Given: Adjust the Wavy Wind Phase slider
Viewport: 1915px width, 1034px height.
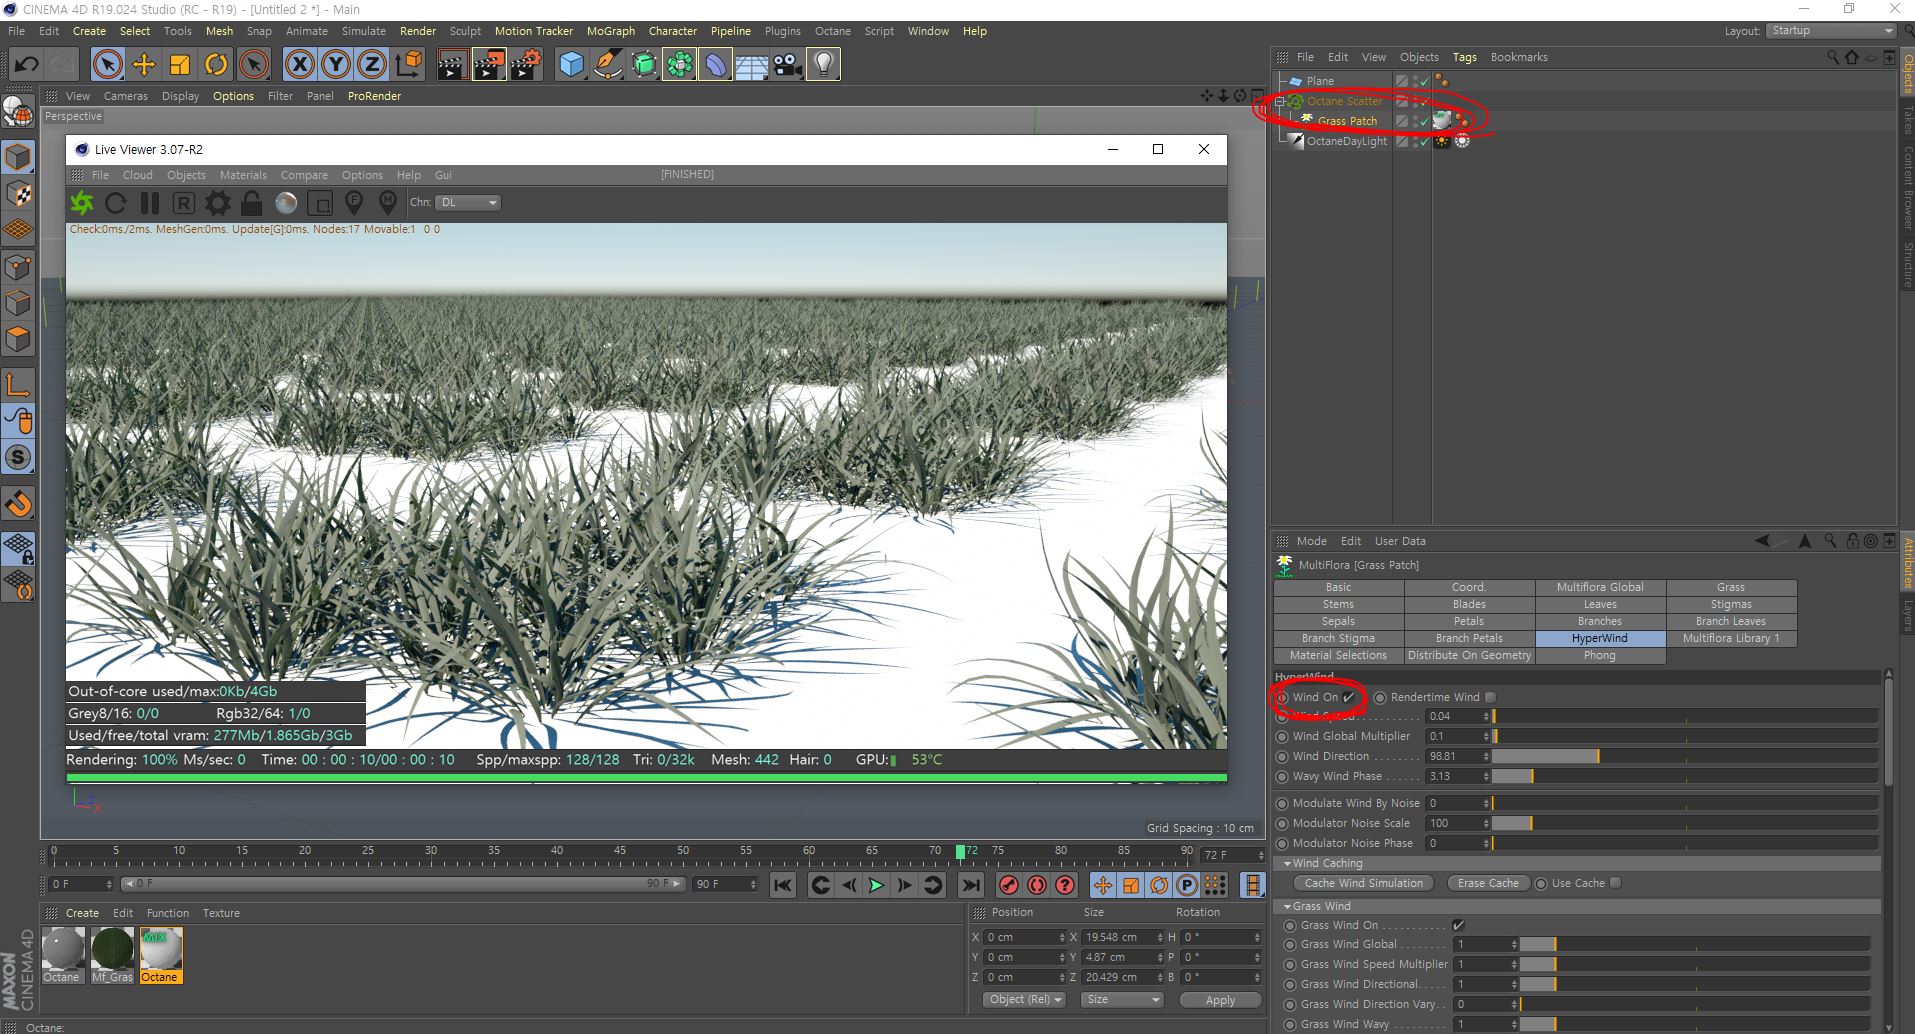Looking at the screenshot, I should pos(1685,776).
